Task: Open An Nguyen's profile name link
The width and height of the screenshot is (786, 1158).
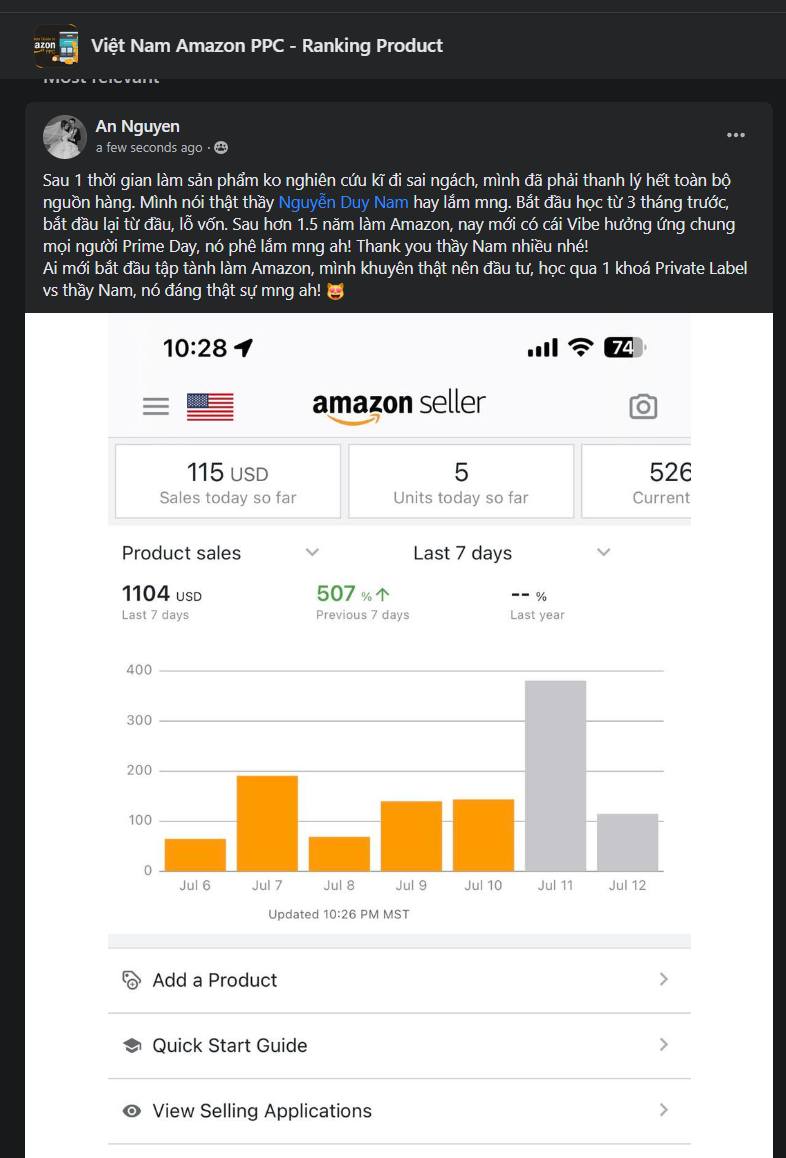Action: click(x=138, y=125)
